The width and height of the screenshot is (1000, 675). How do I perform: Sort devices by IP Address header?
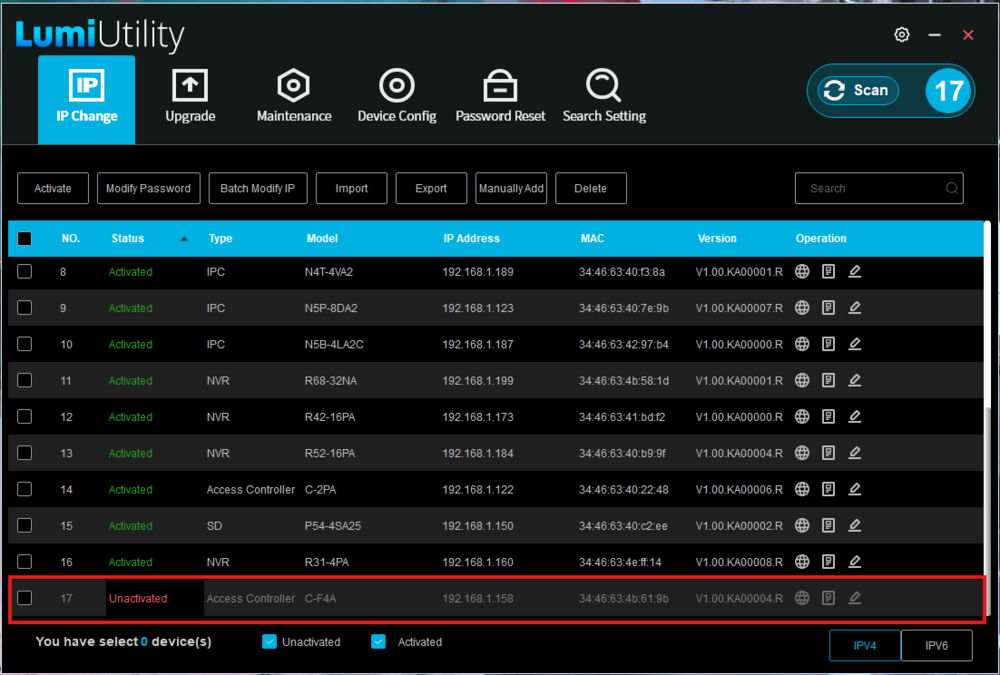[471, 238]
